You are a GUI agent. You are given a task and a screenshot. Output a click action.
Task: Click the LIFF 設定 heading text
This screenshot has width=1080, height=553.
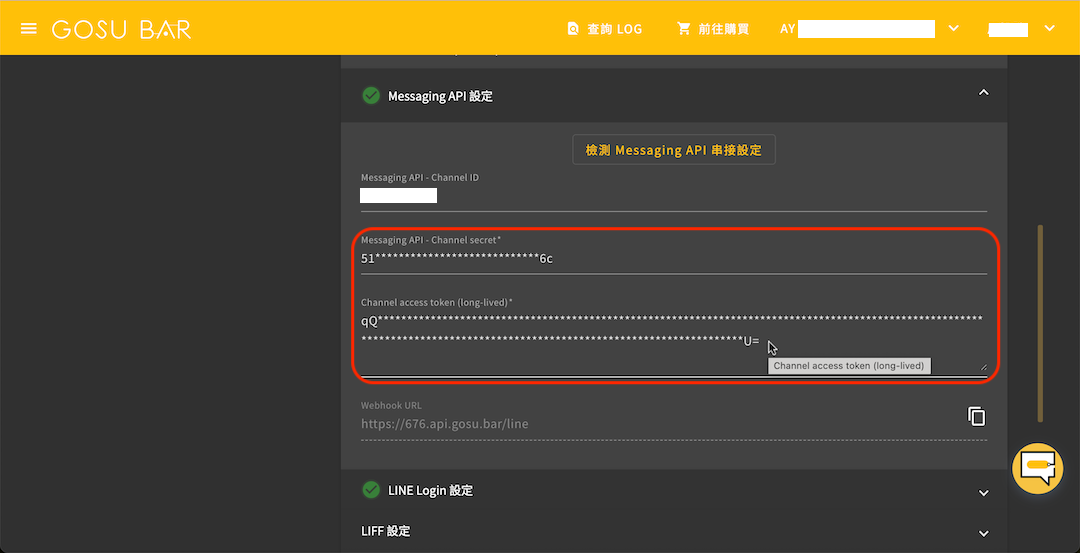pos(386,531)
